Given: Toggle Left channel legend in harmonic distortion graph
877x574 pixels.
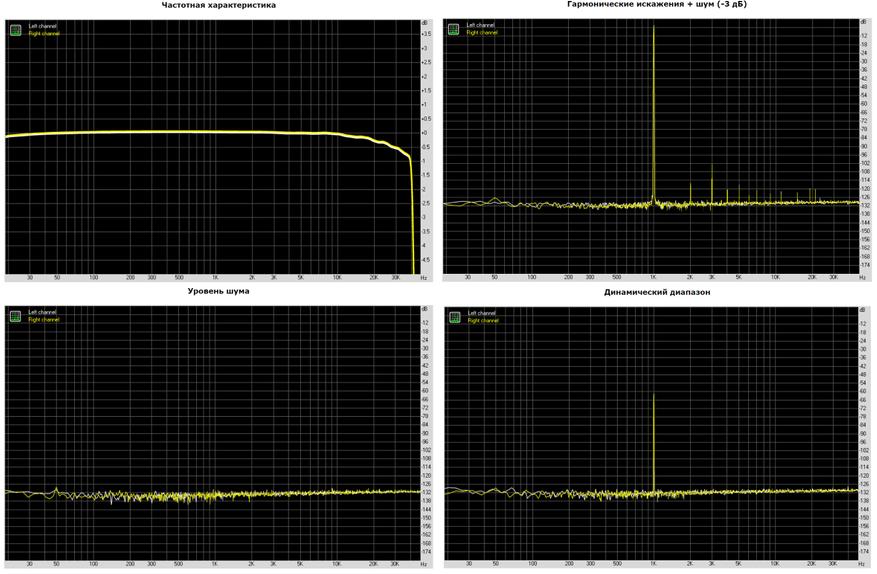Looking at the screenshot, I should 480,25.
